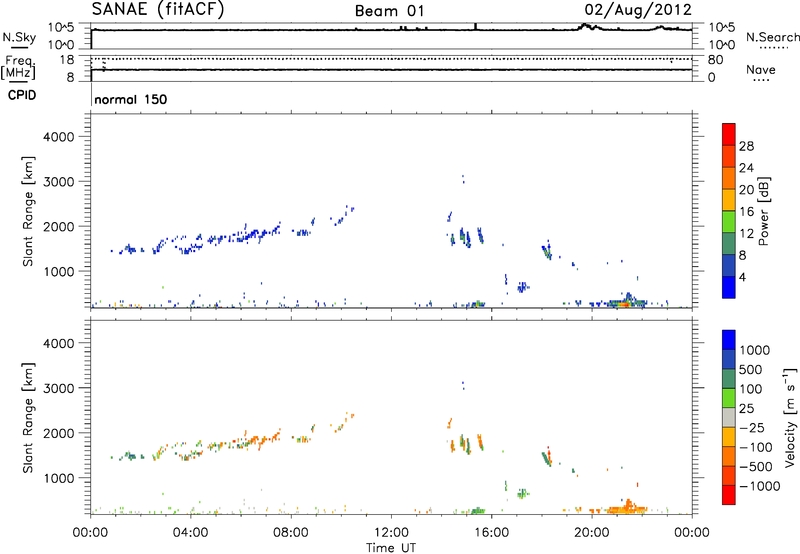Image resolution: width=800 pixels, height=554 pixels.
Task: Click the Velocity panel 'Slant Range [km]' label
Action: (28, 417)
